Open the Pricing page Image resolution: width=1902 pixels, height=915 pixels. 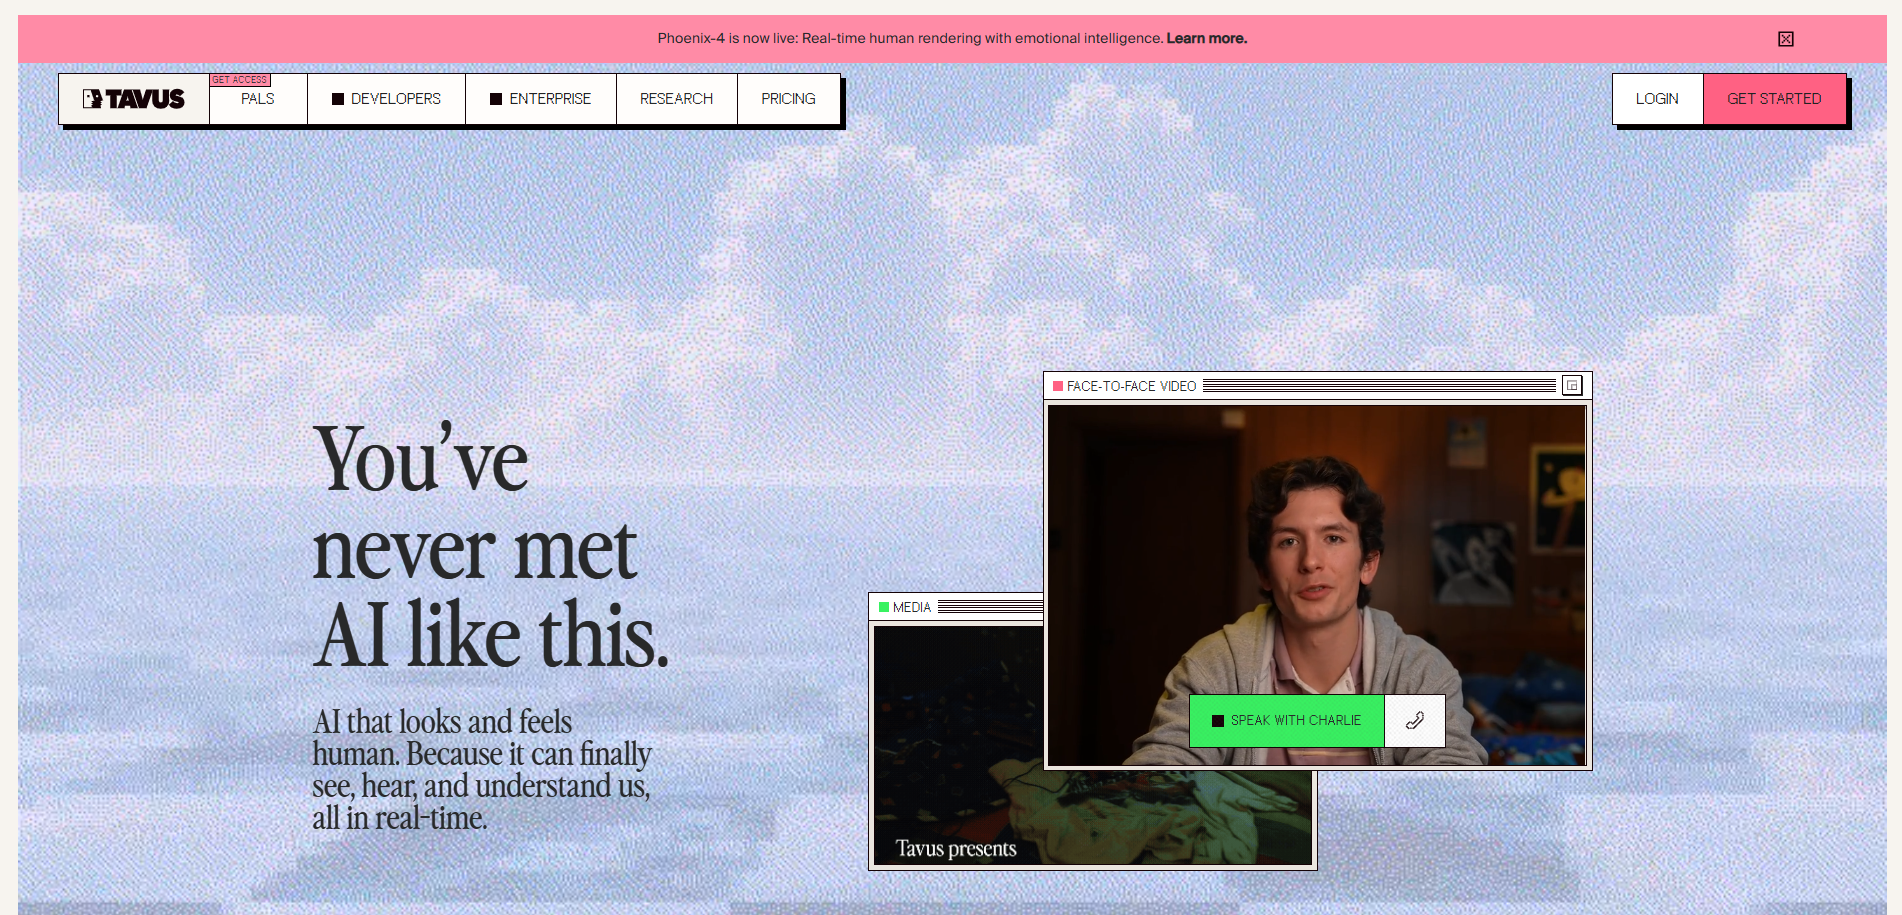tap(788, 99)
